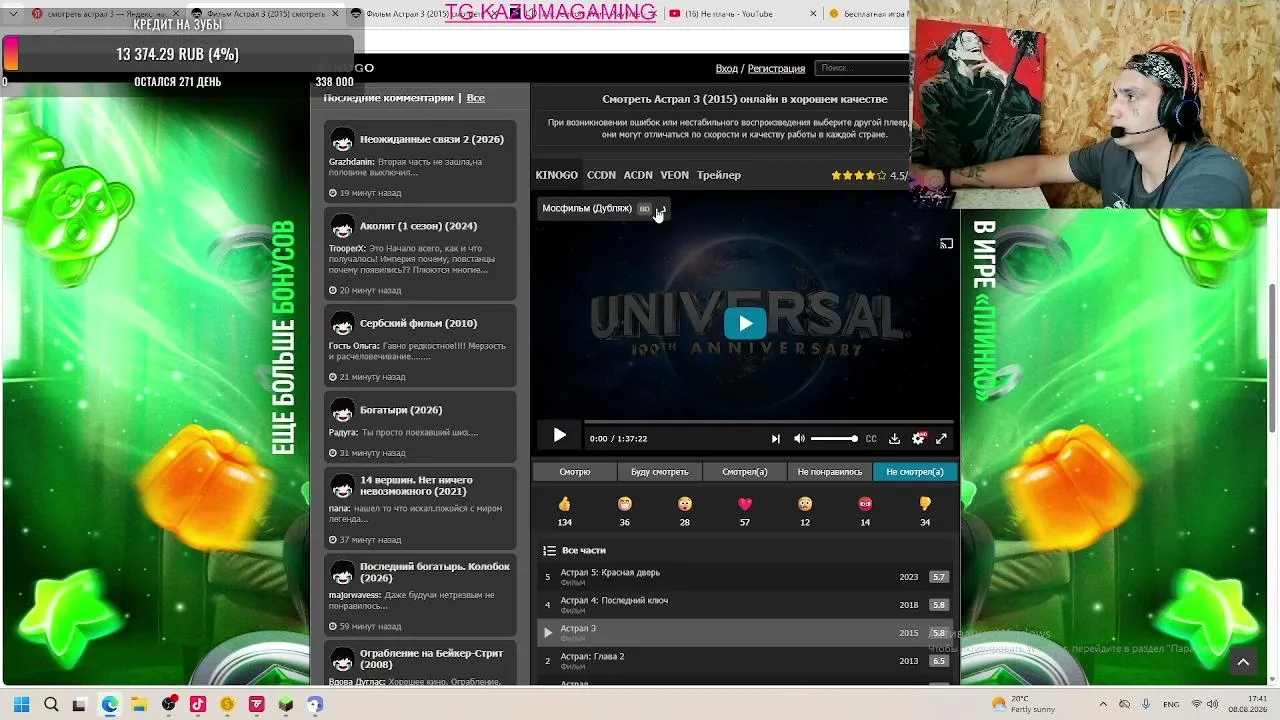Click the scroll-to-top arrow button
Image resolution: width=1280 pixels, height=720 pixels.
[1243, 662]
